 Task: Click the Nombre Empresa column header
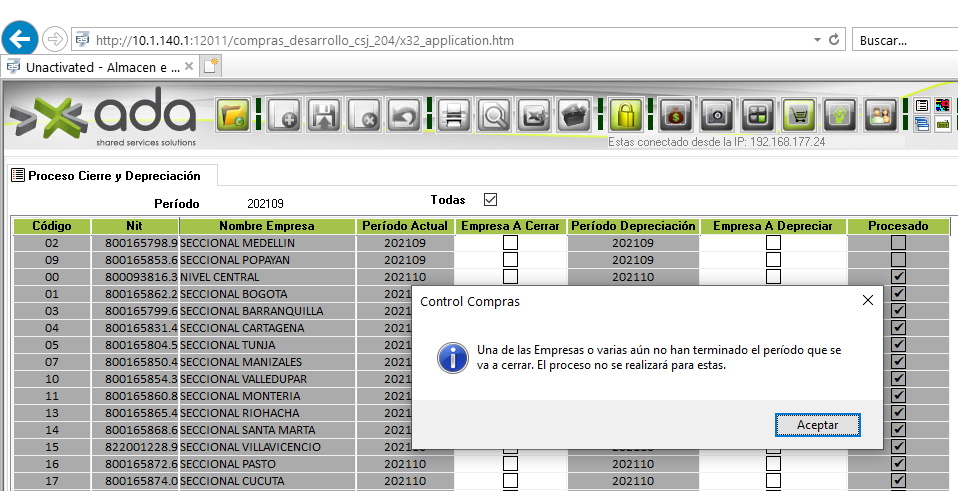(x=267, y=226)
